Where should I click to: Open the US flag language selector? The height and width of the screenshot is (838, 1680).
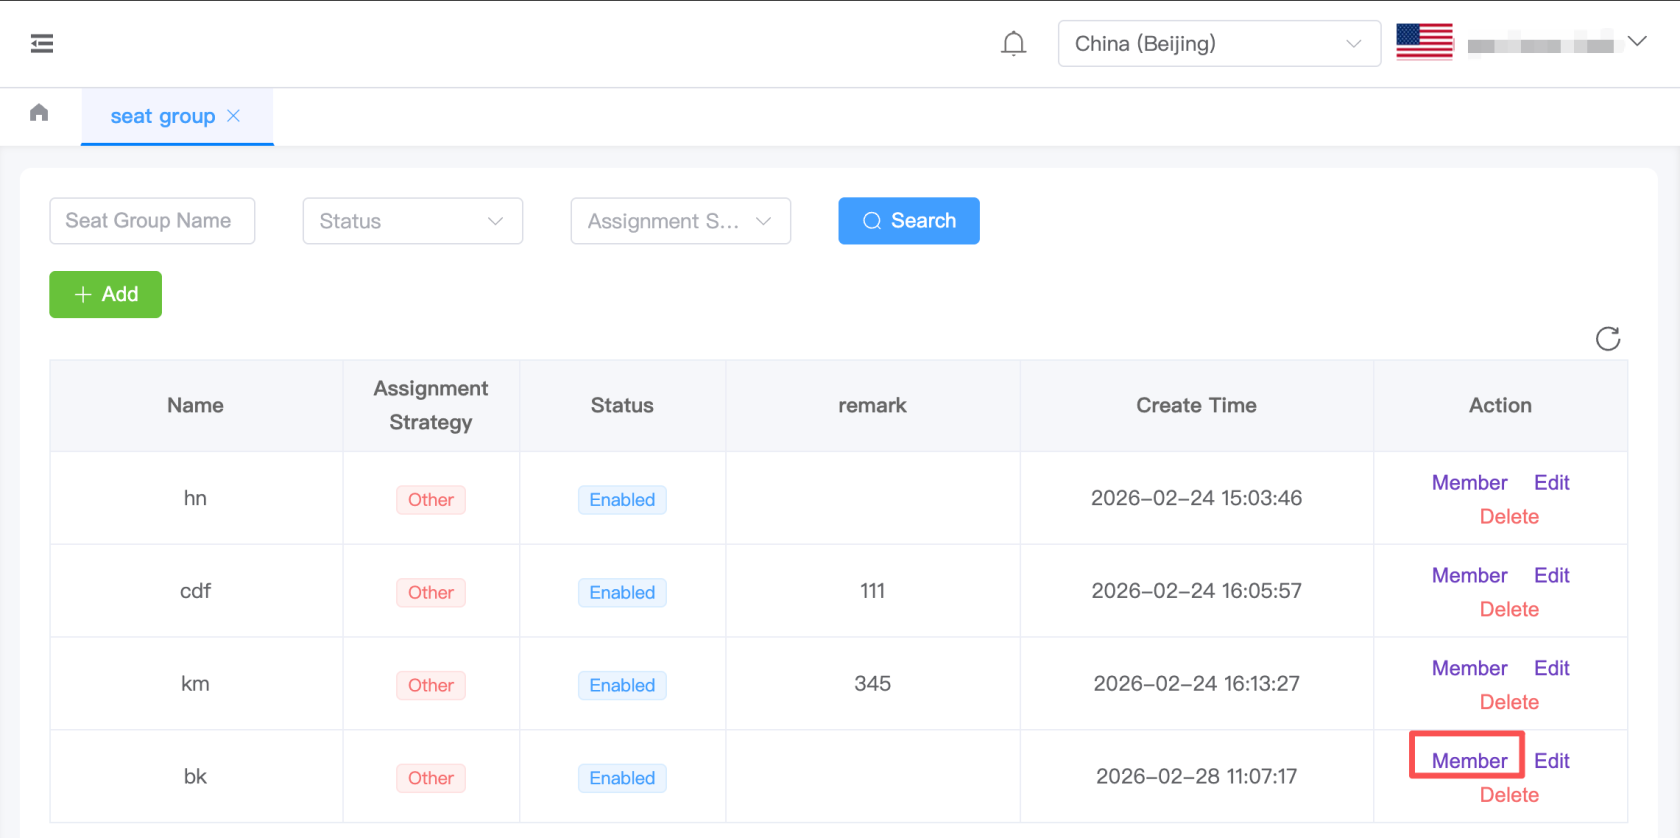coord(1424,42)
